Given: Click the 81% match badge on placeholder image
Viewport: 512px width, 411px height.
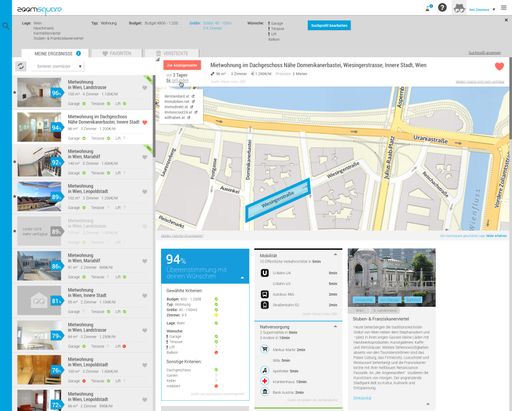Looking at the screenshot, I should (x=56, y=301).
